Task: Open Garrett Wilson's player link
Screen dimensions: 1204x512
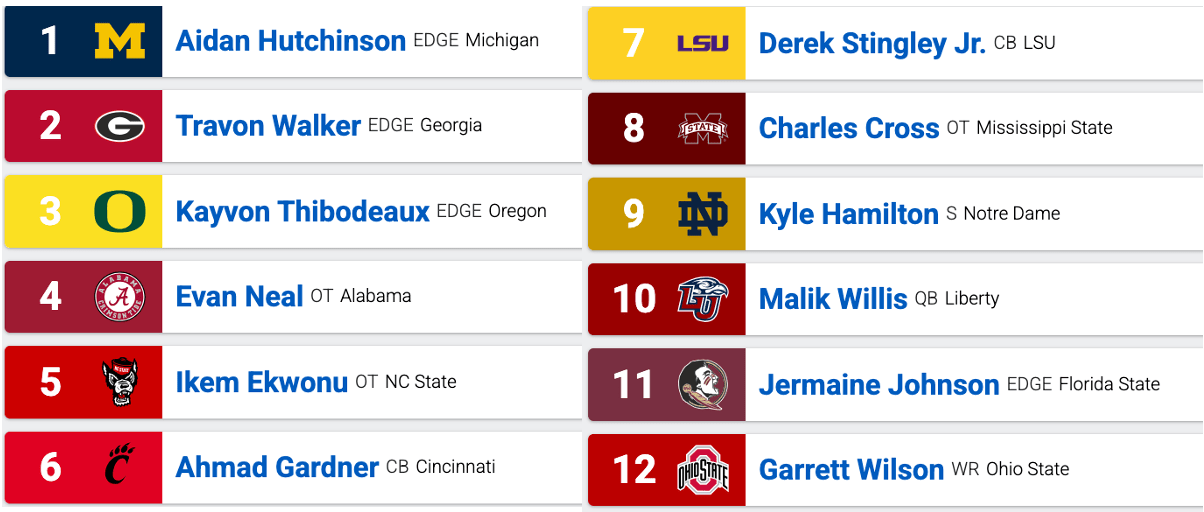Action: 851,470
